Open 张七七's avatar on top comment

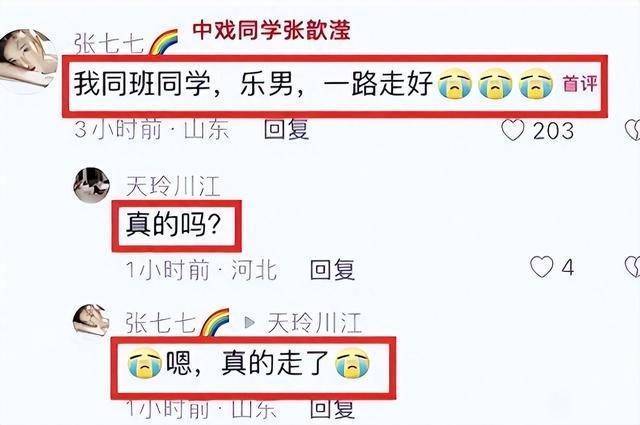pyautogui.click(x=28, y=61)
